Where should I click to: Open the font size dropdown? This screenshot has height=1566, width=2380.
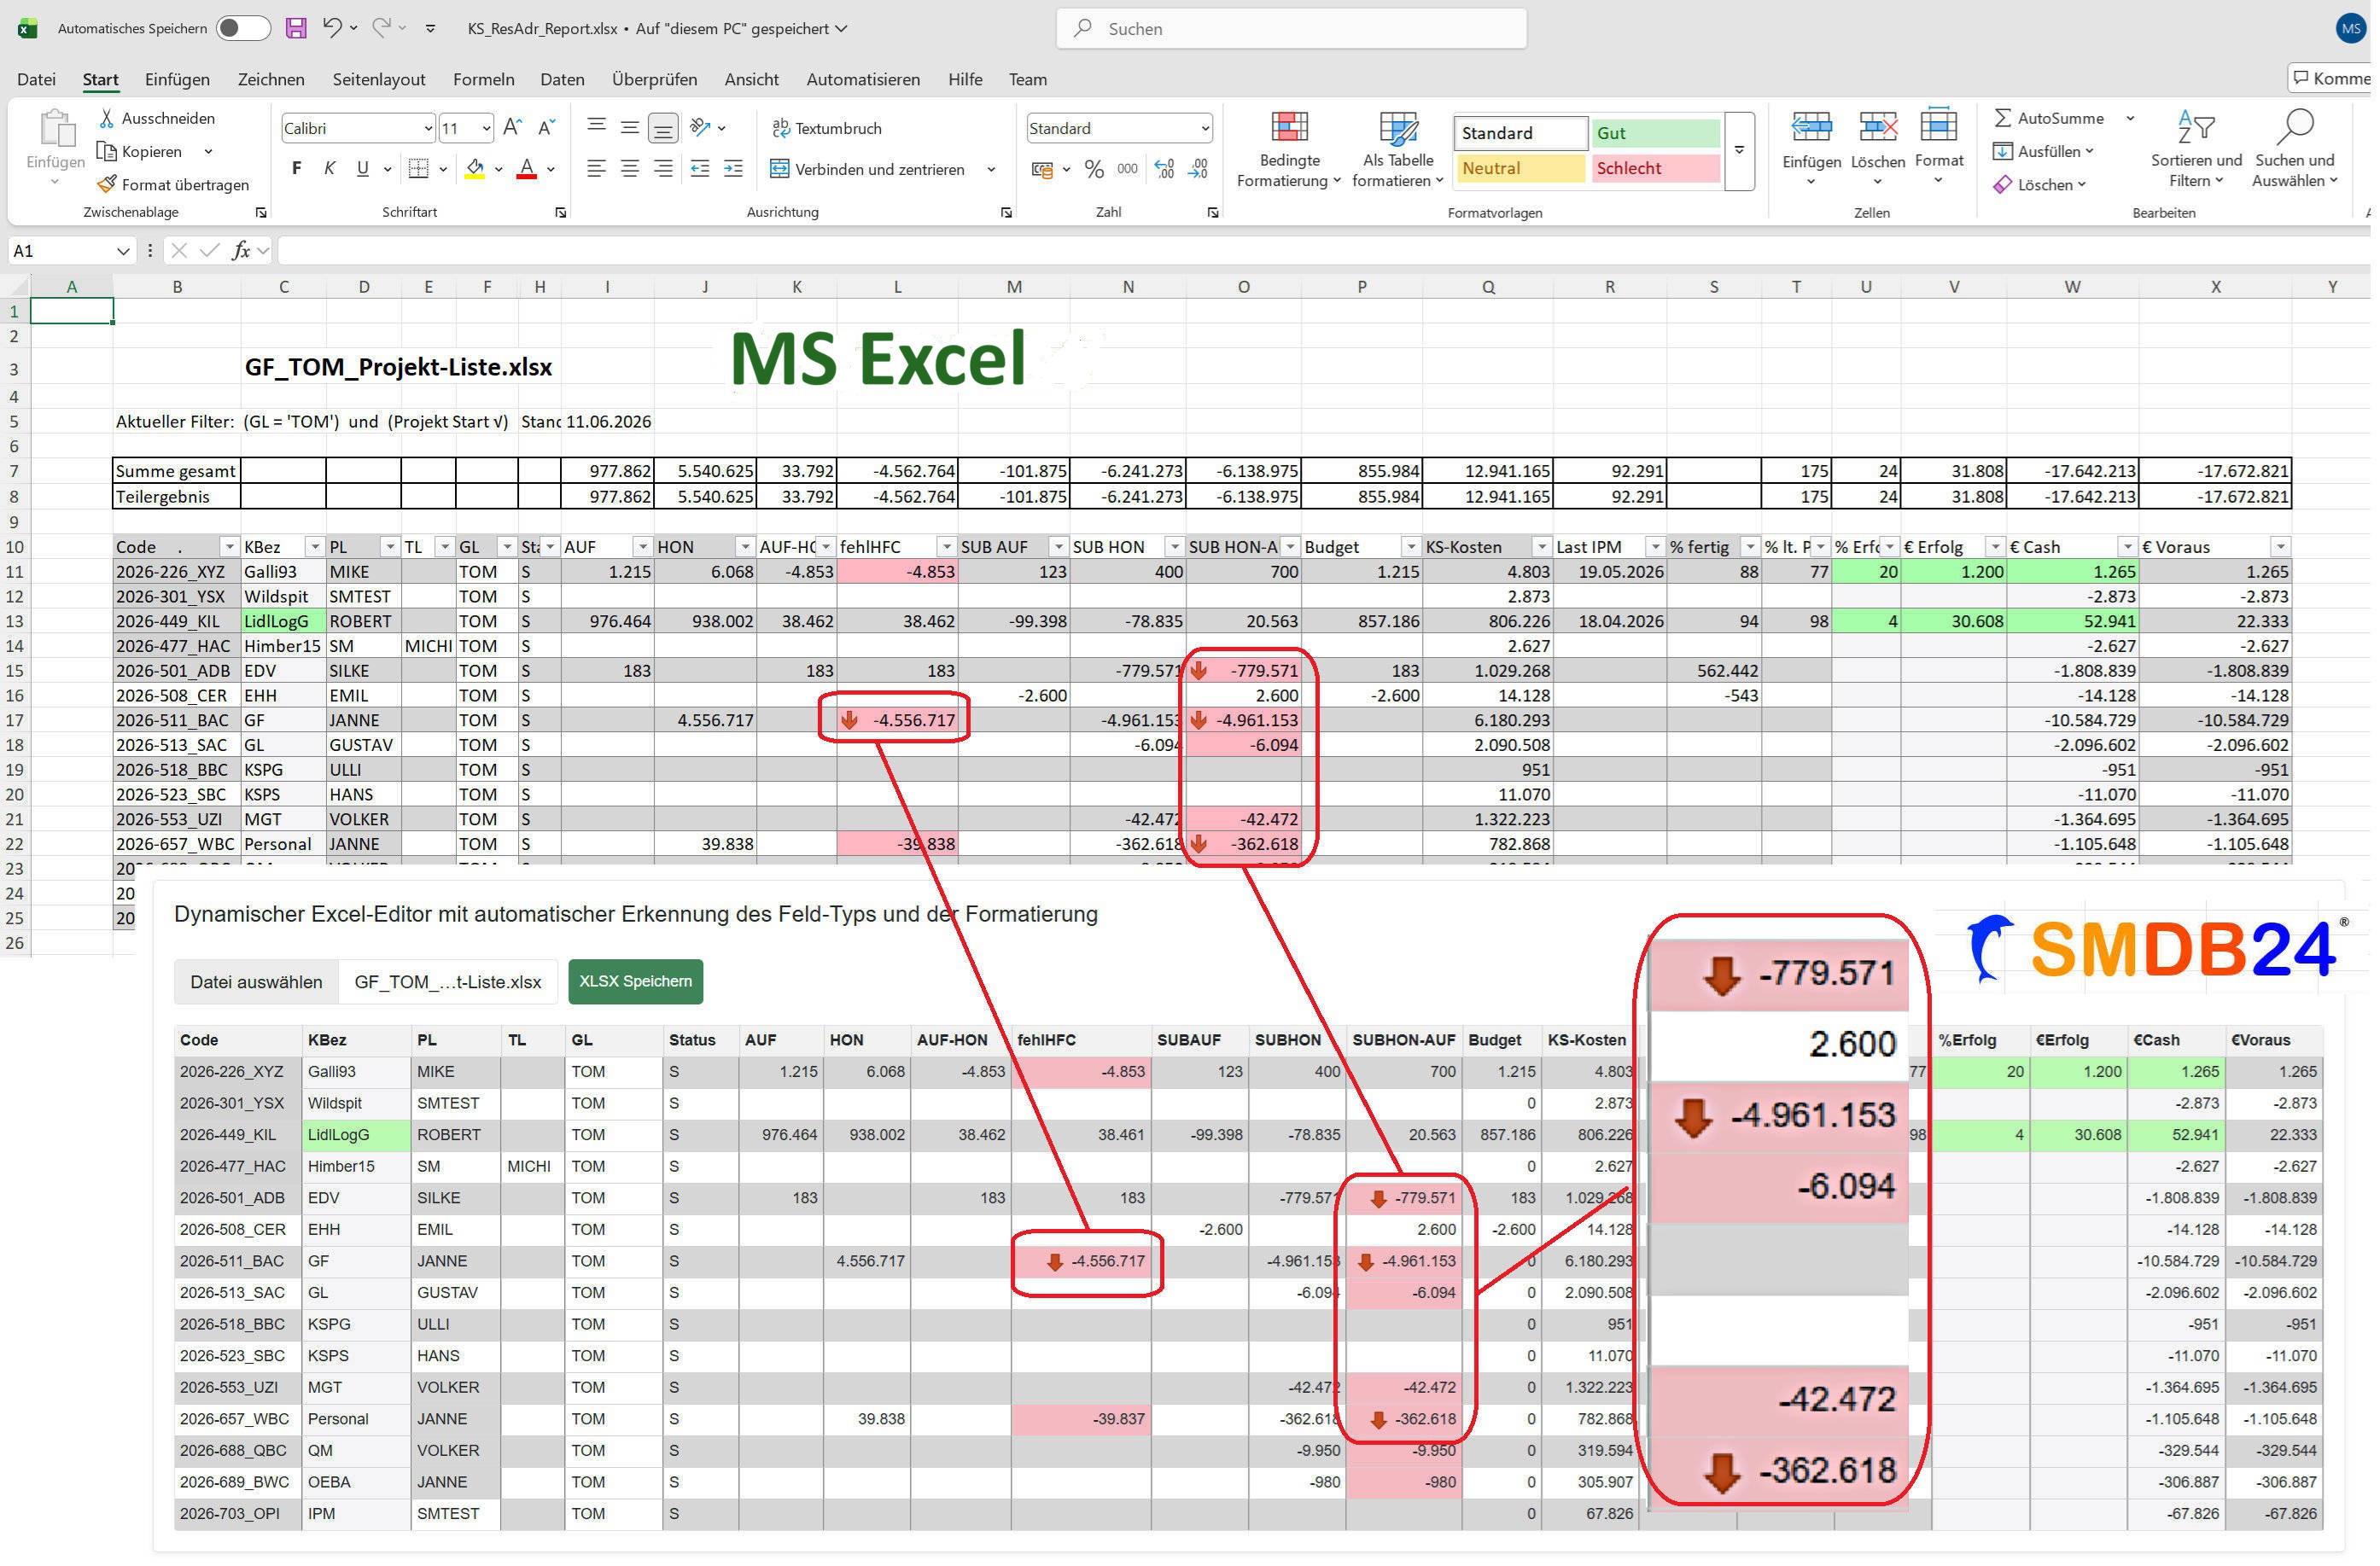[486, 128]
